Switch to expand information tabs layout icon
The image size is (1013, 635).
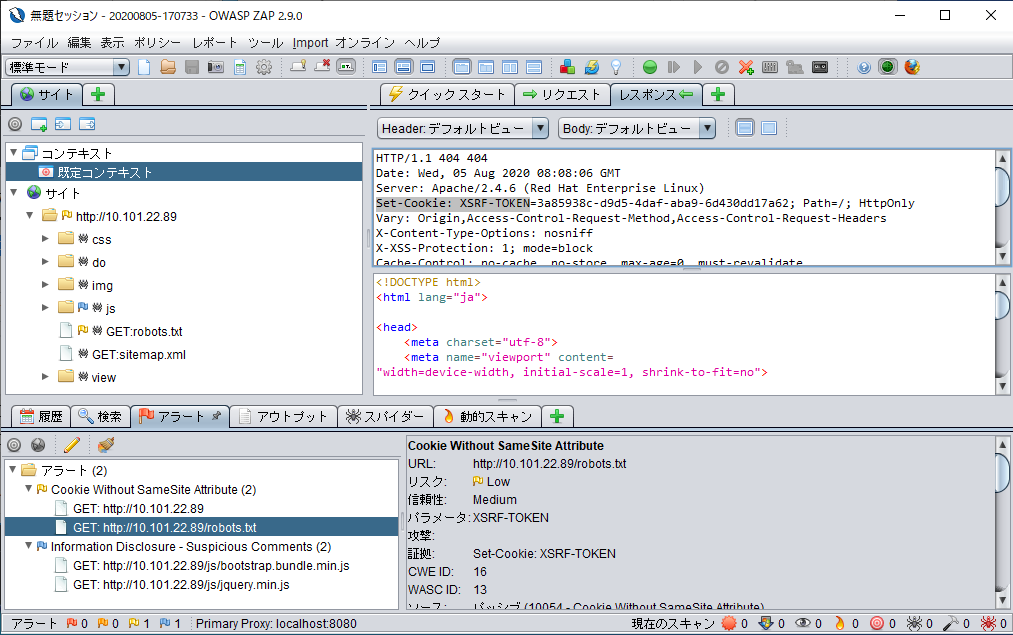tap(403, 67)
